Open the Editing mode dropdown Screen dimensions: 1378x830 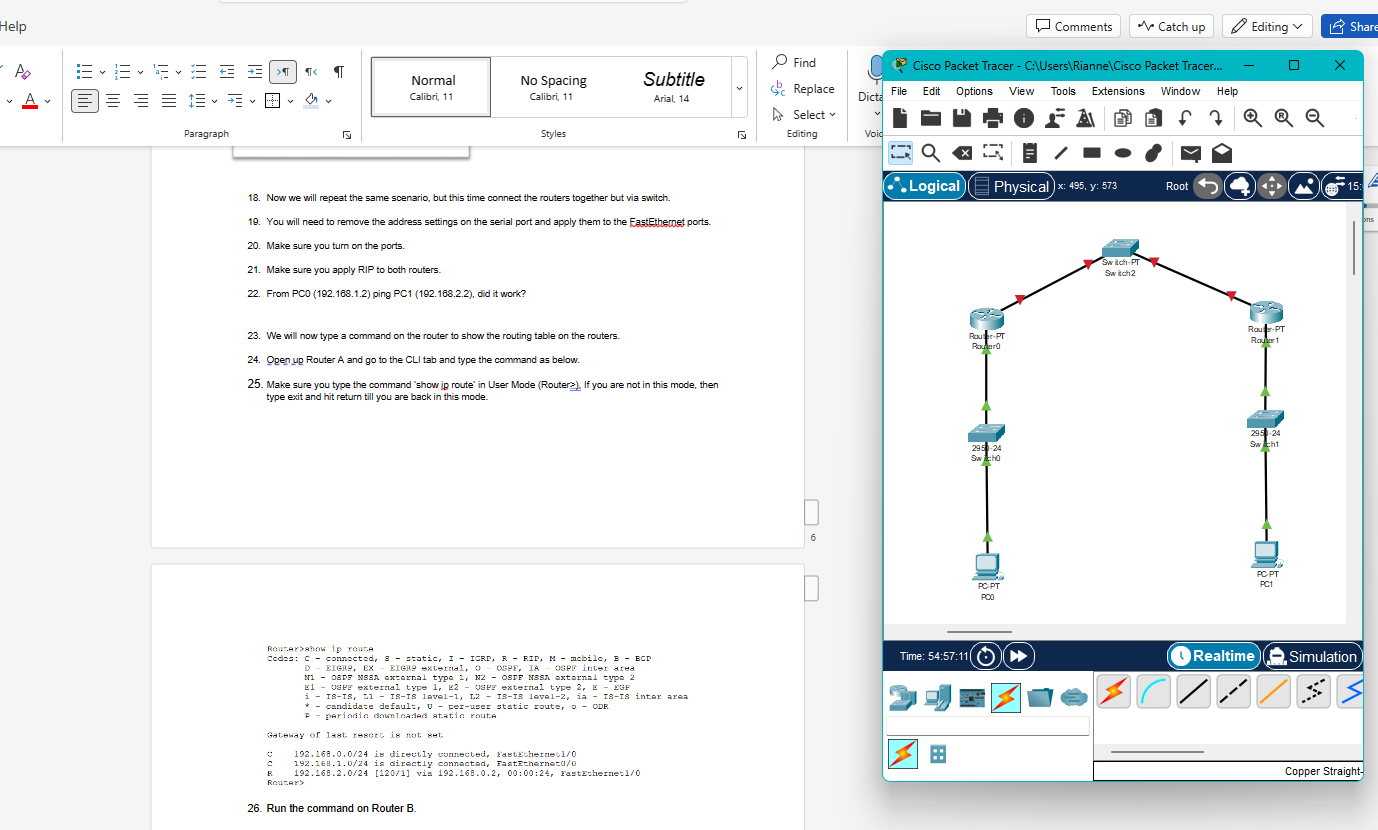click(x=1268, y=26)
